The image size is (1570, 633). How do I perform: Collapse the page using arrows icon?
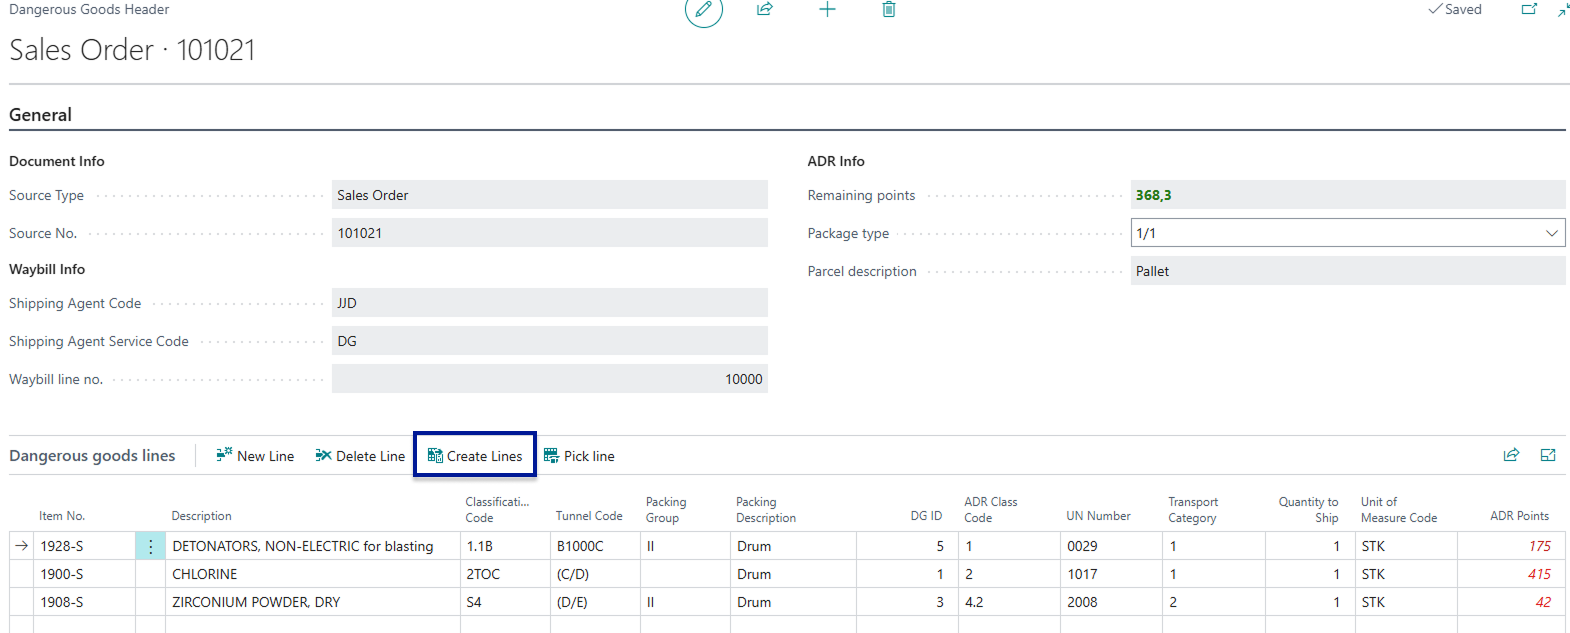pos(1563,10)
